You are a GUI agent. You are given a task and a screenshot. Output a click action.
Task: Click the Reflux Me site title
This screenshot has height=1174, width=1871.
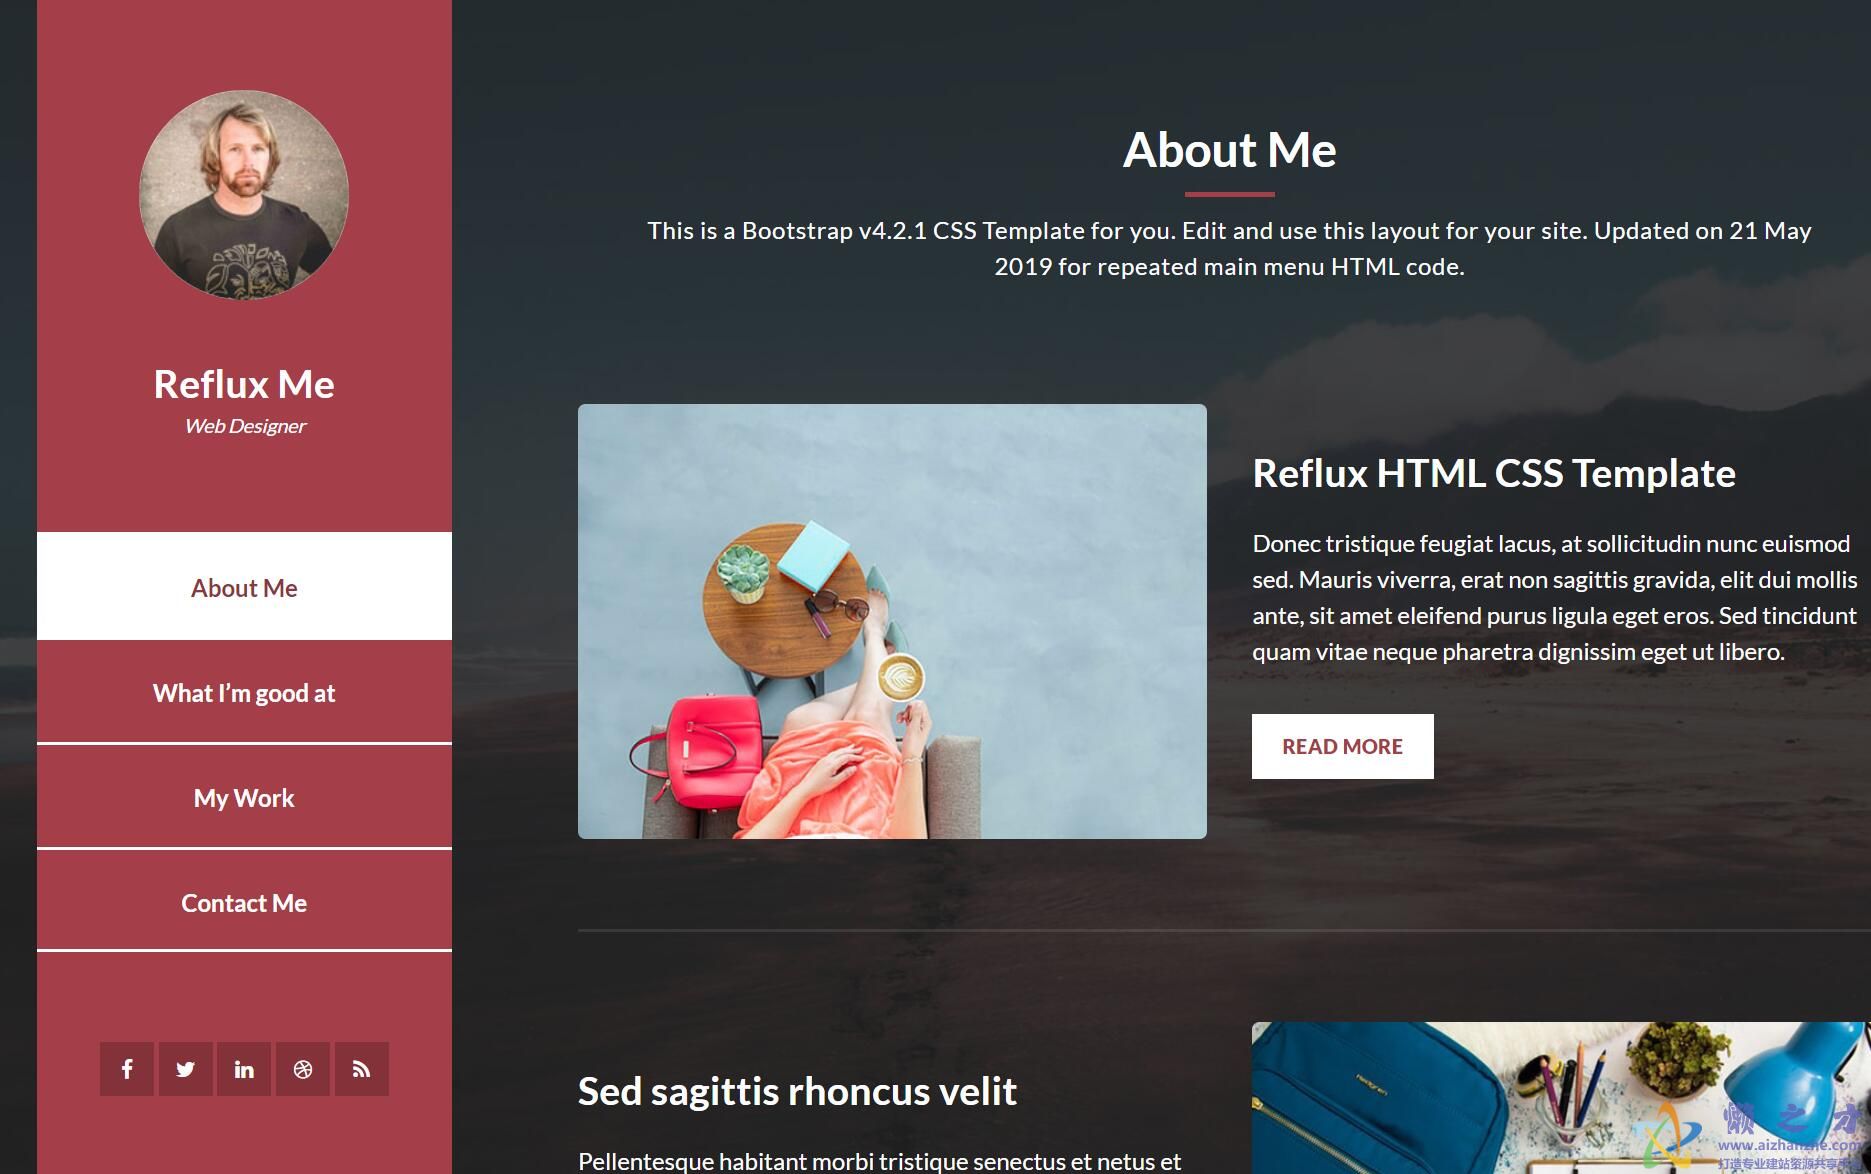[244, 384]
